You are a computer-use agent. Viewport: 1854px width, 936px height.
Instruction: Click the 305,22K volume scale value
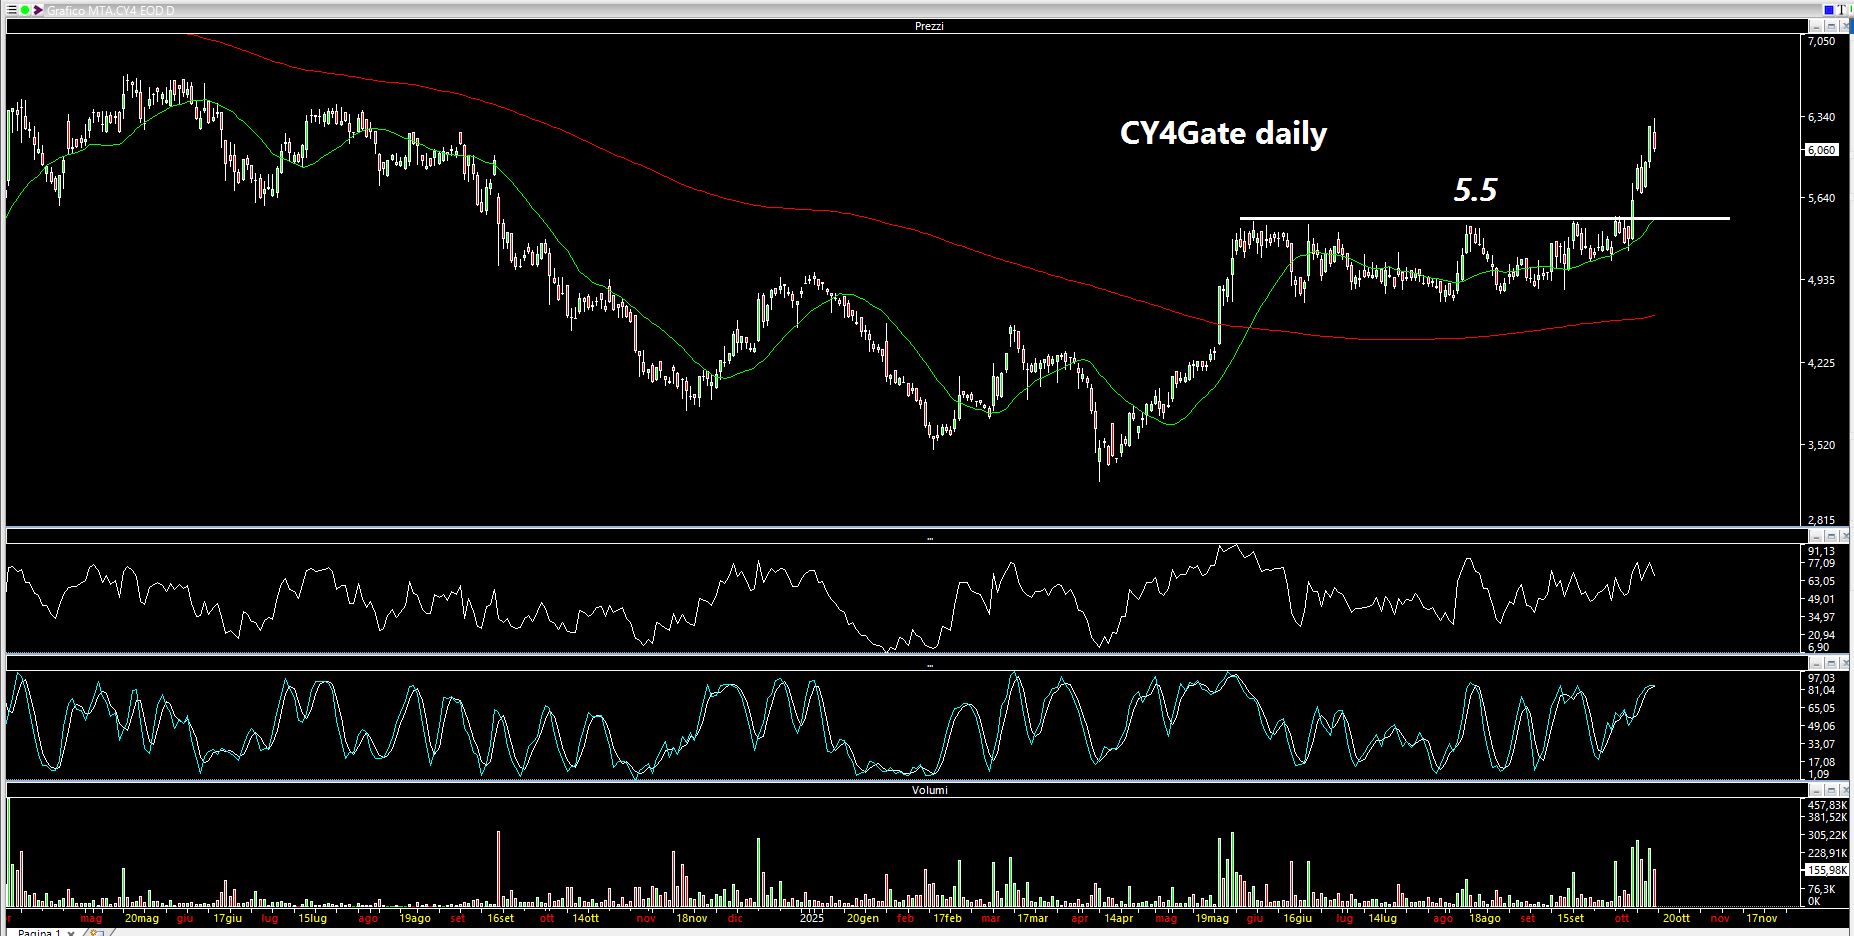click(1827, 835)
